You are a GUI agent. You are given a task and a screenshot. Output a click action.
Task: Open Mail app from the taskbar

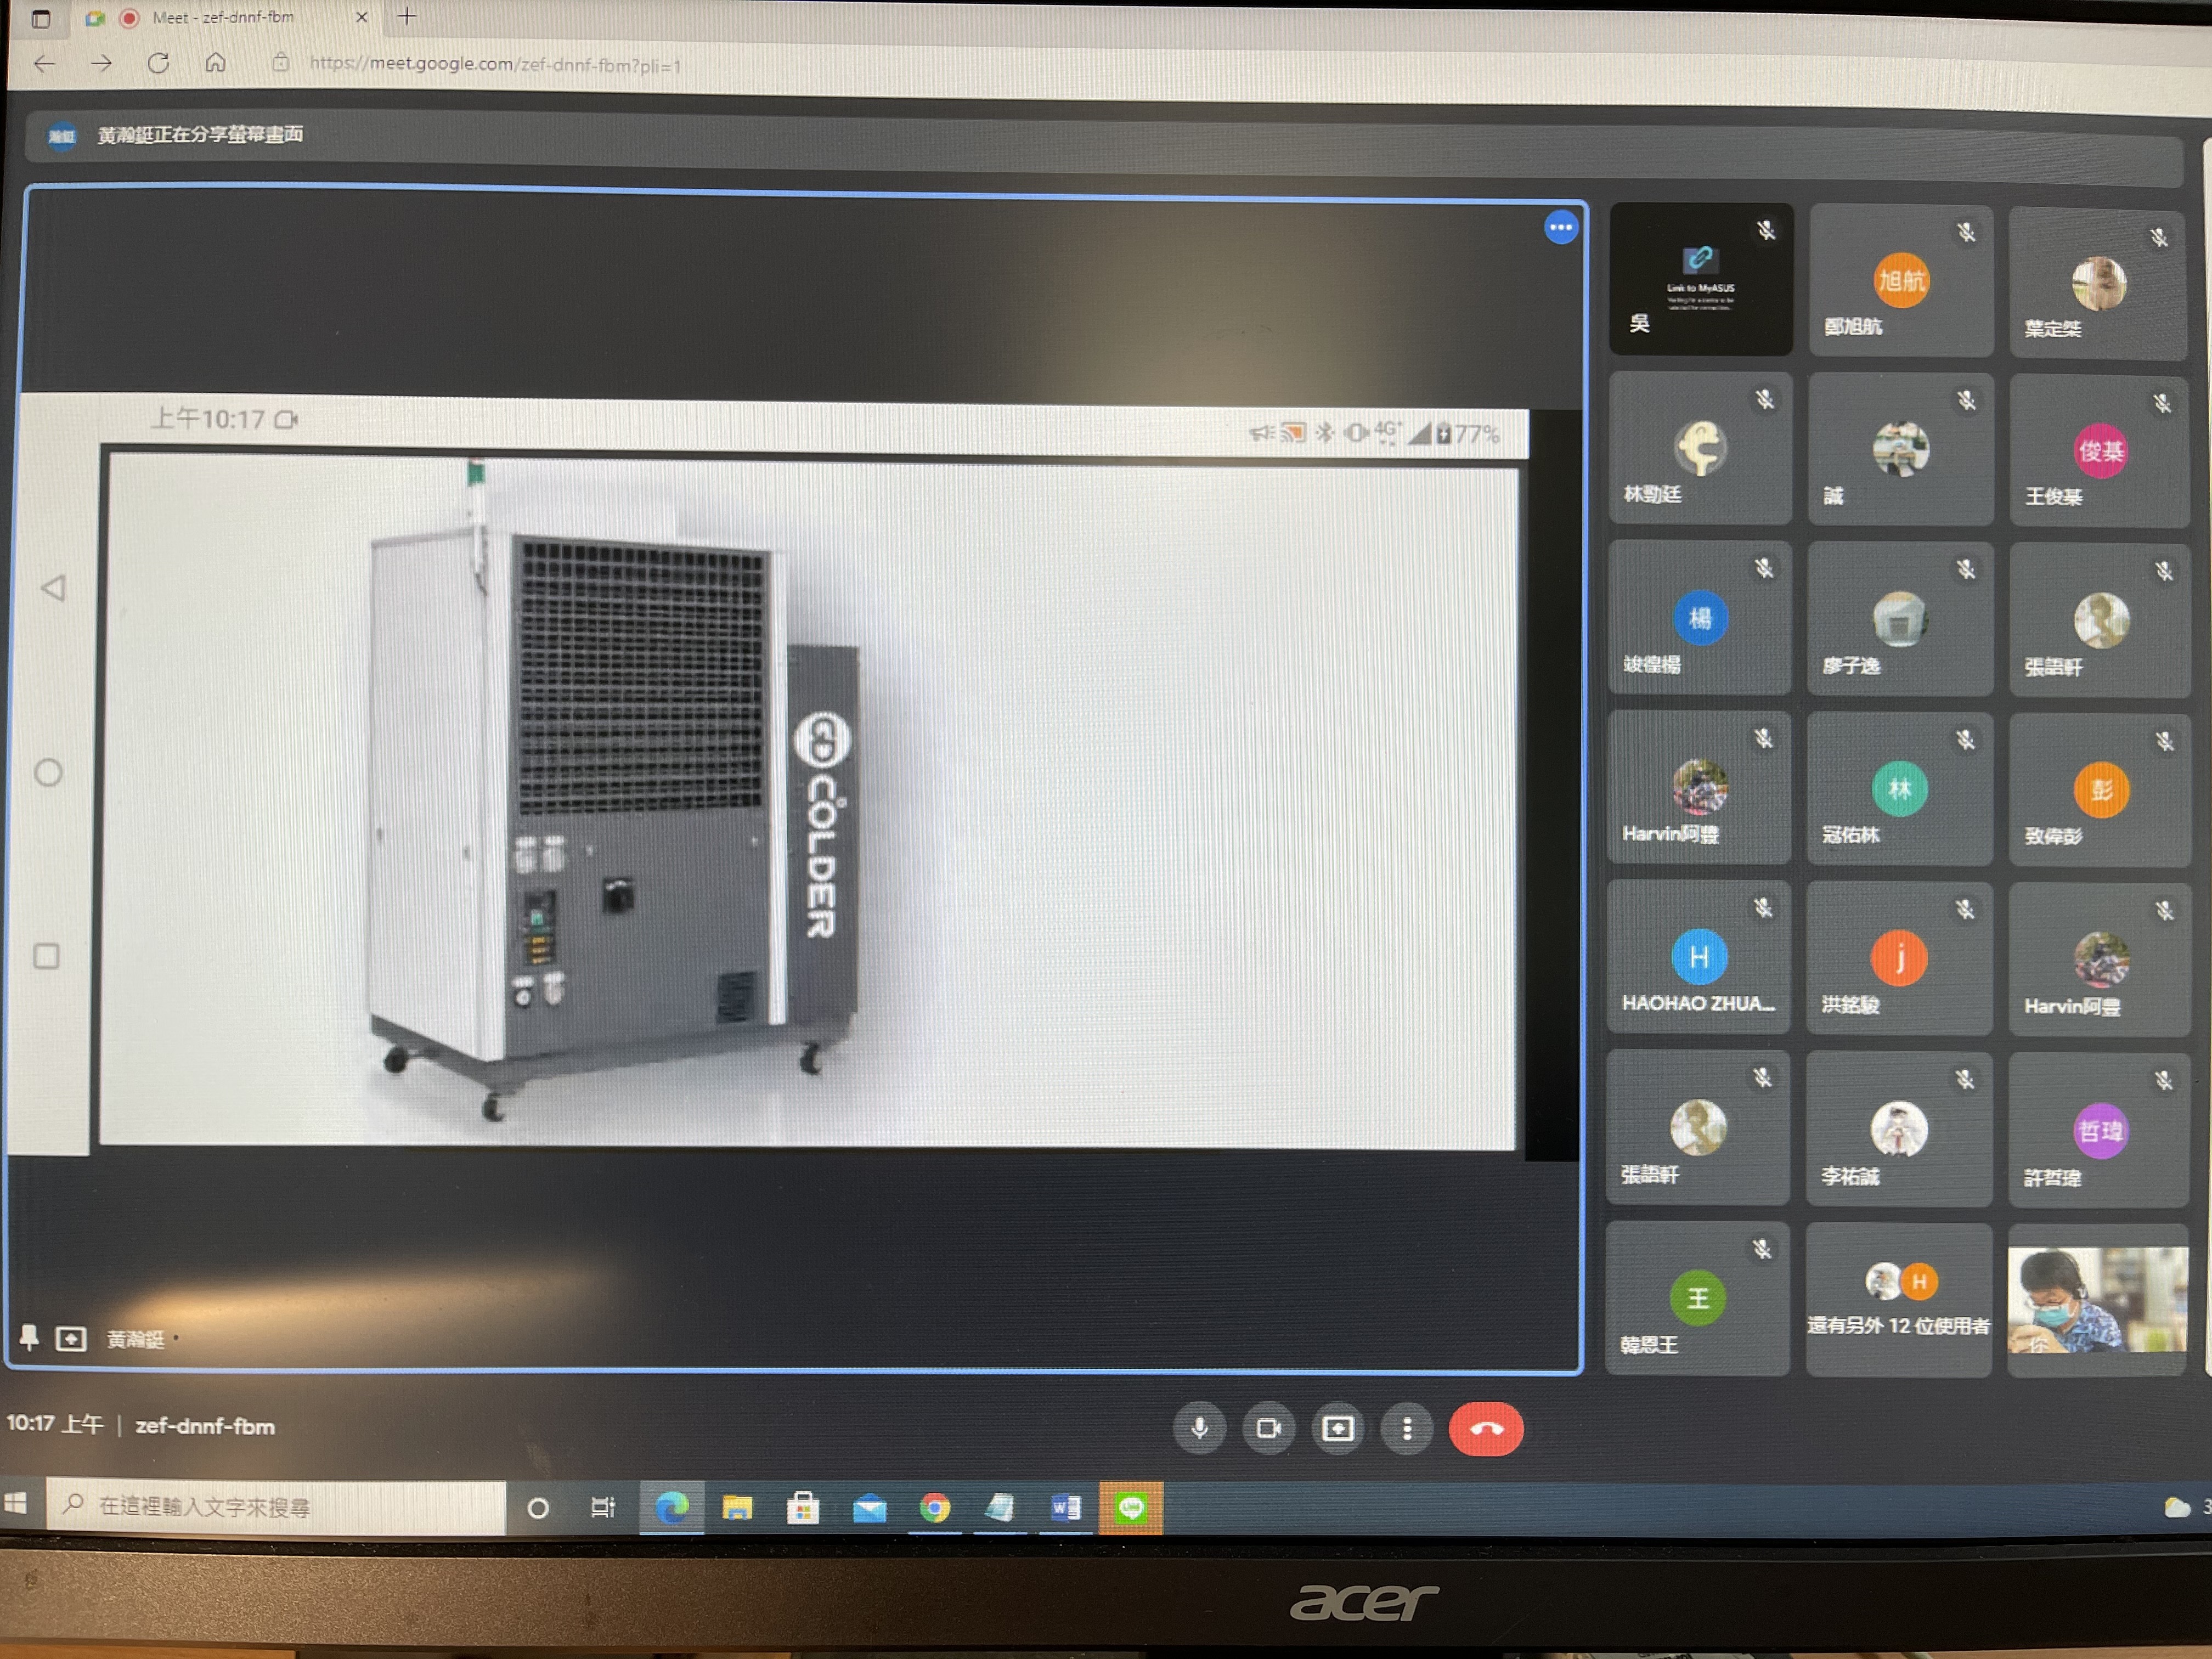pos(869,1507)
